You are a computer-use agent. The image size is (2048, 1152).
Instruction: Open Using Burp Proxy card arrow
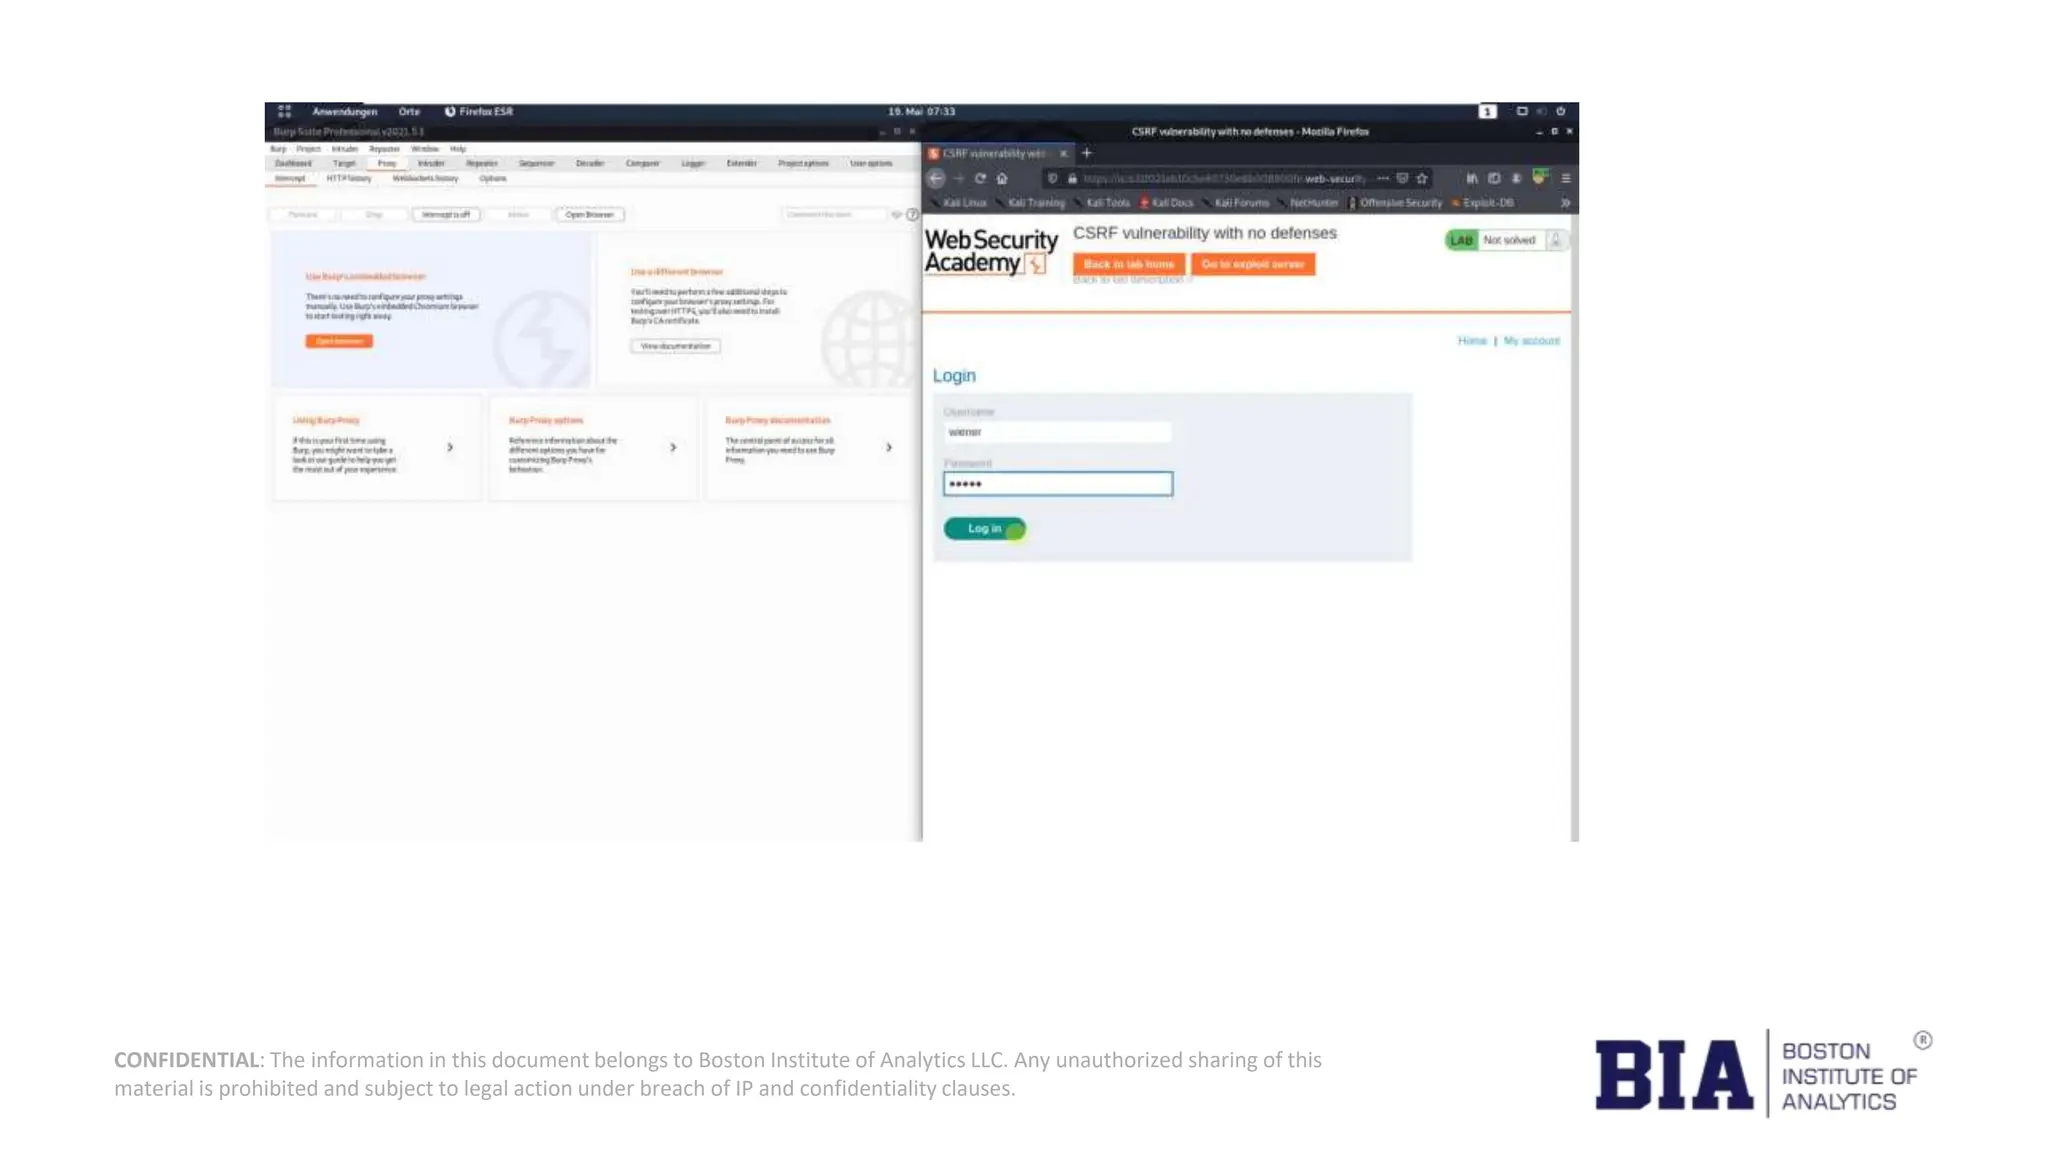(x=450, y=447)
